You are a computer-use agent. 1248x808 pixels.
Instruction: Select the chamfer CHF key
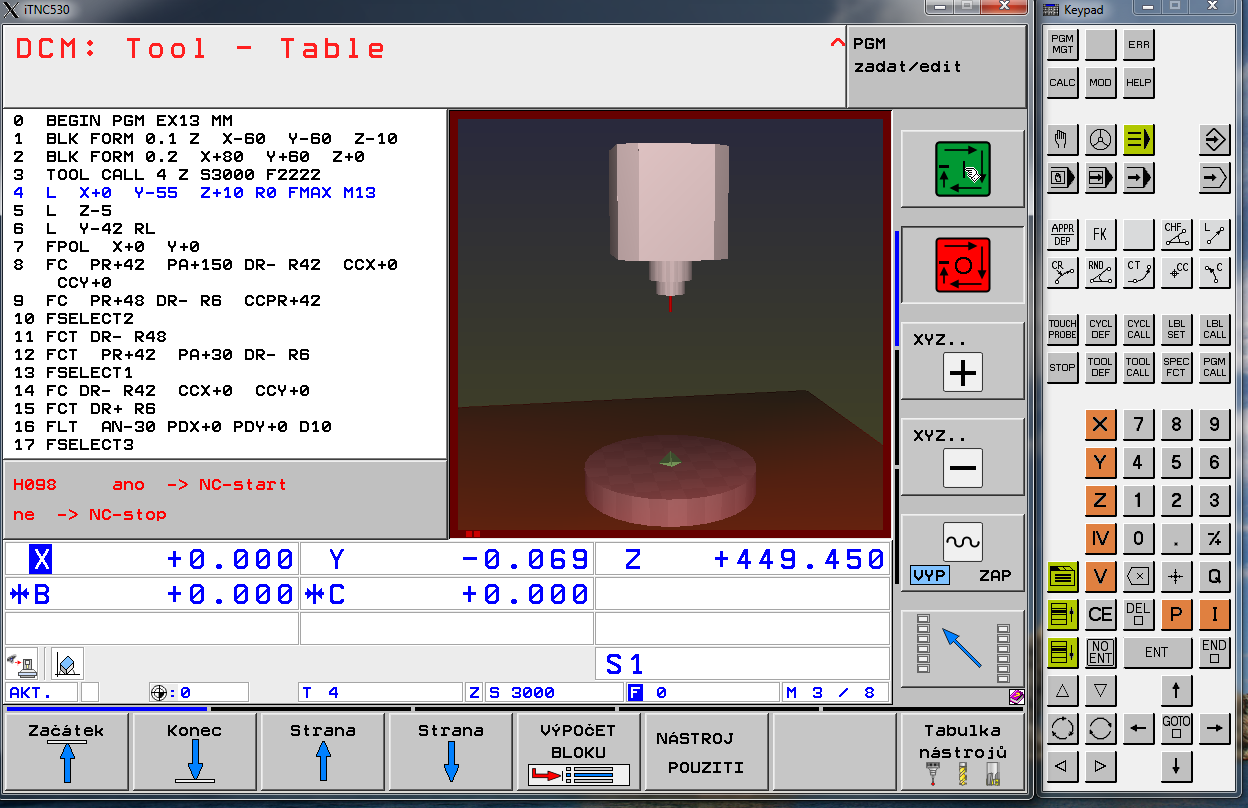tap(1176, 235)
